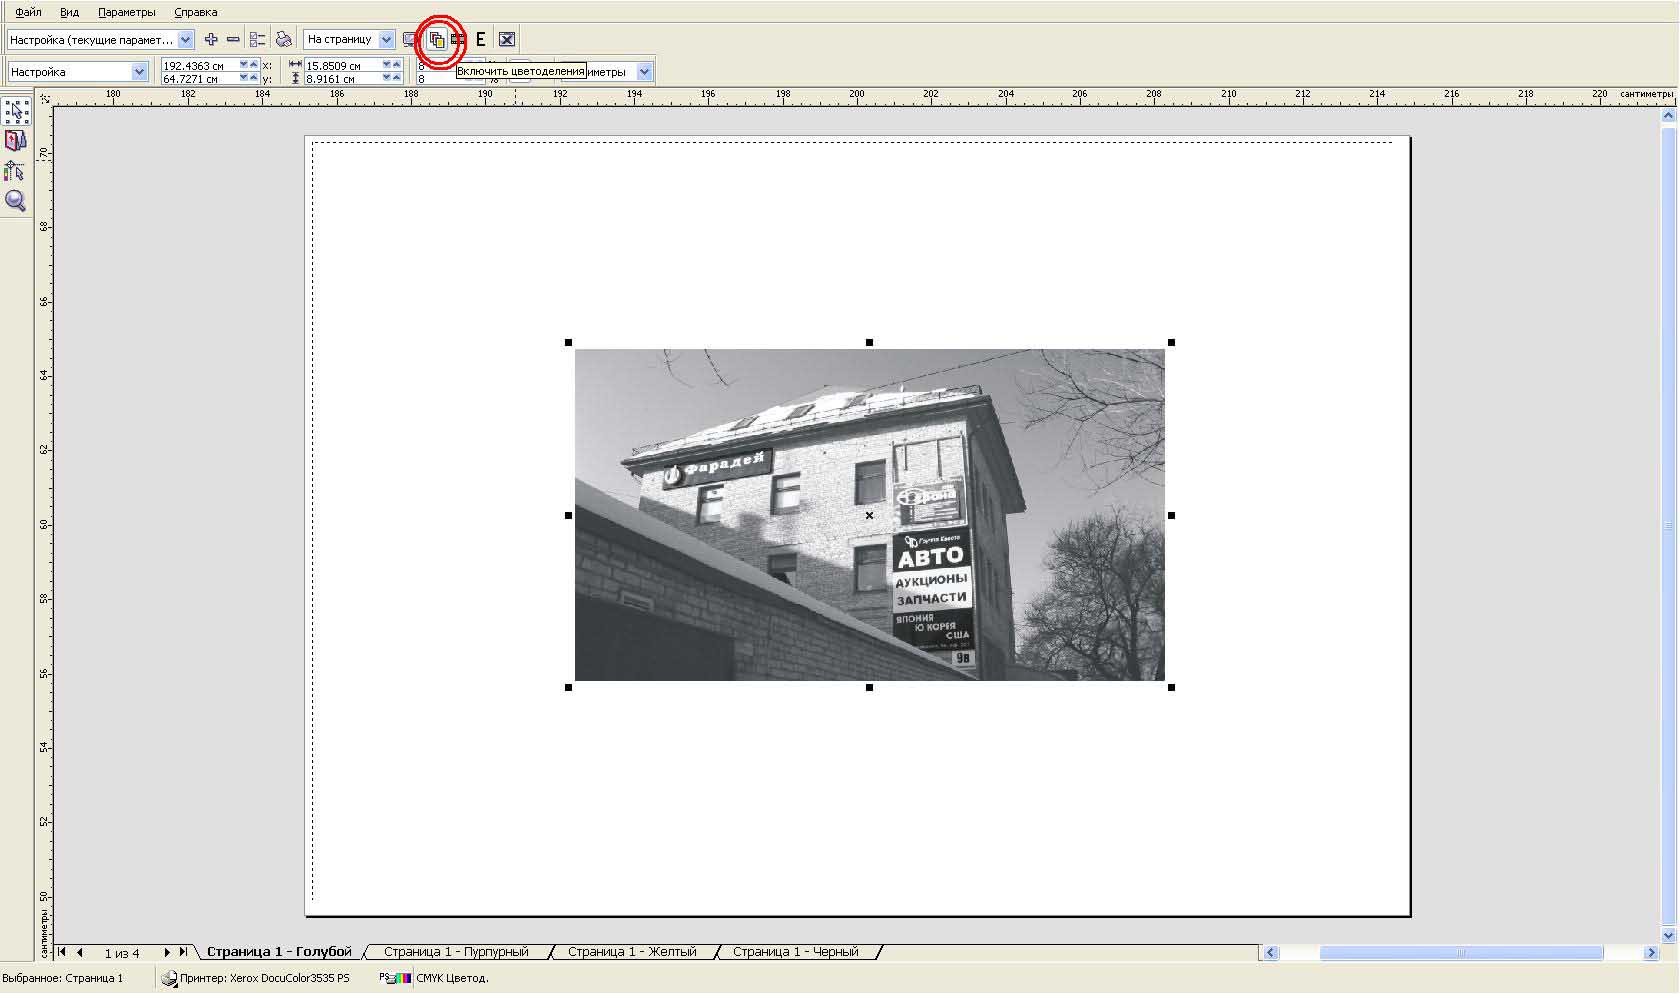Click the horizontal scrollbar thumb
Screen dimensions: 1680x994
coord(1461,953)
